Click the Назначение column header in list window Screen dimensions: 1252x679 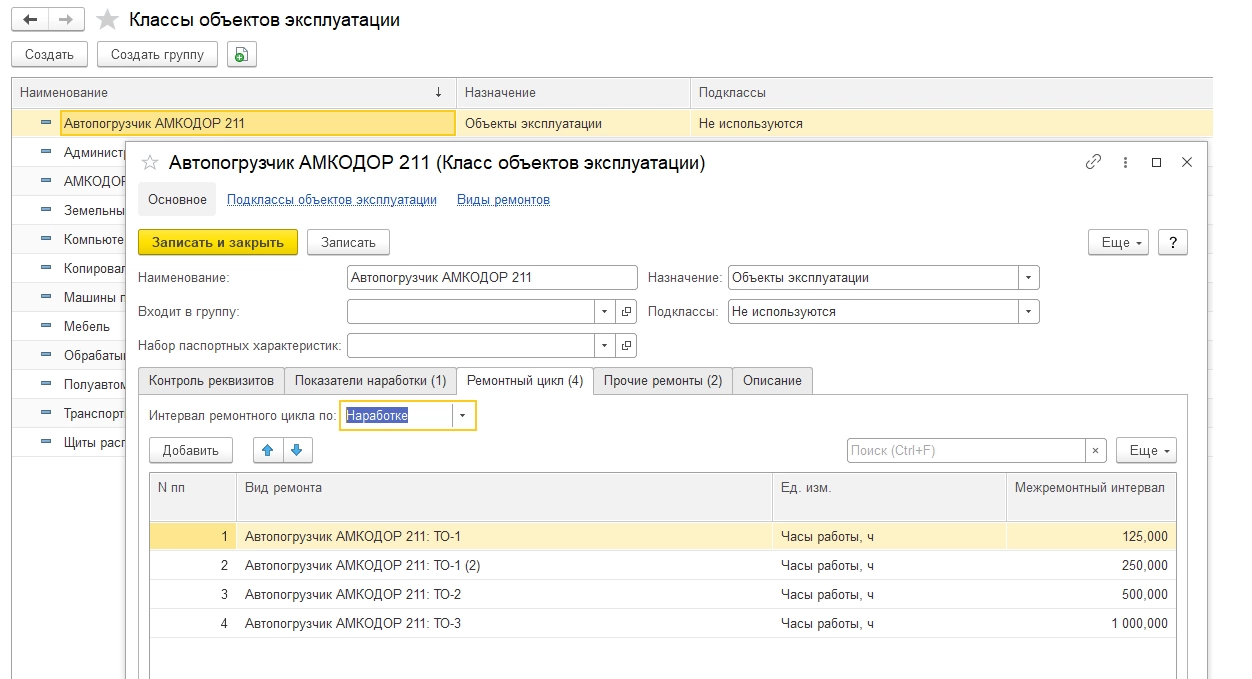573,92
